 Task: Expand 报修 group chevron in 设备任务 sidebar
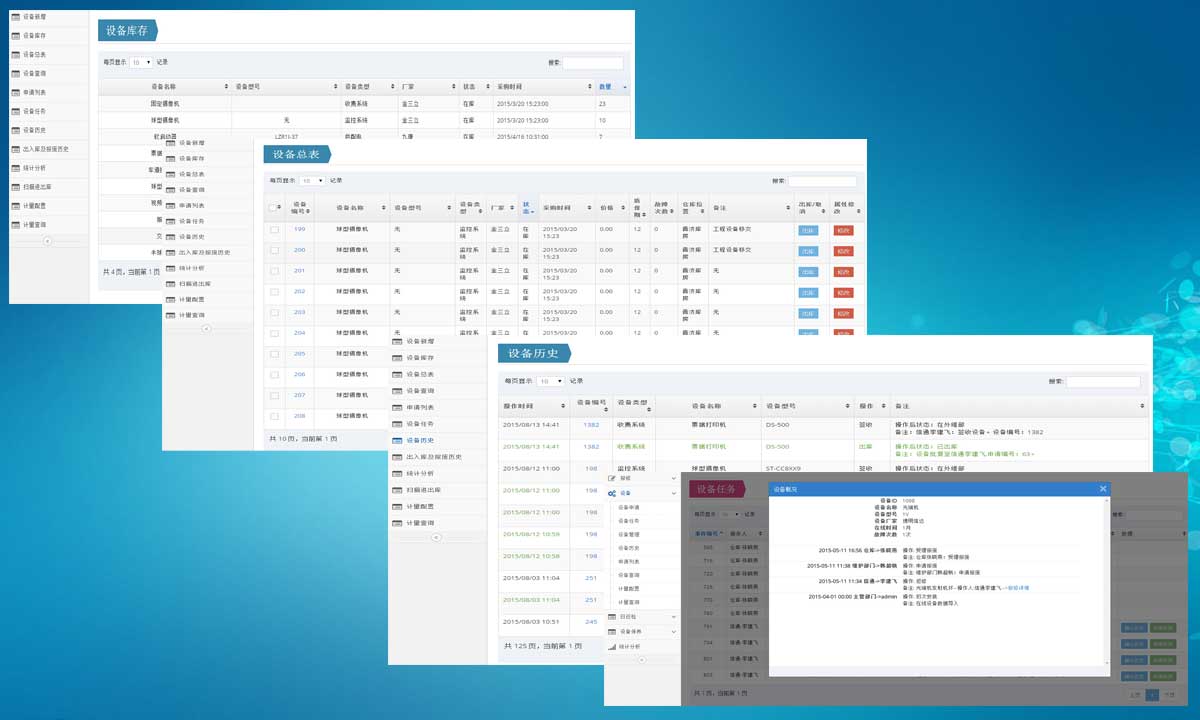(x=673, y=479)
